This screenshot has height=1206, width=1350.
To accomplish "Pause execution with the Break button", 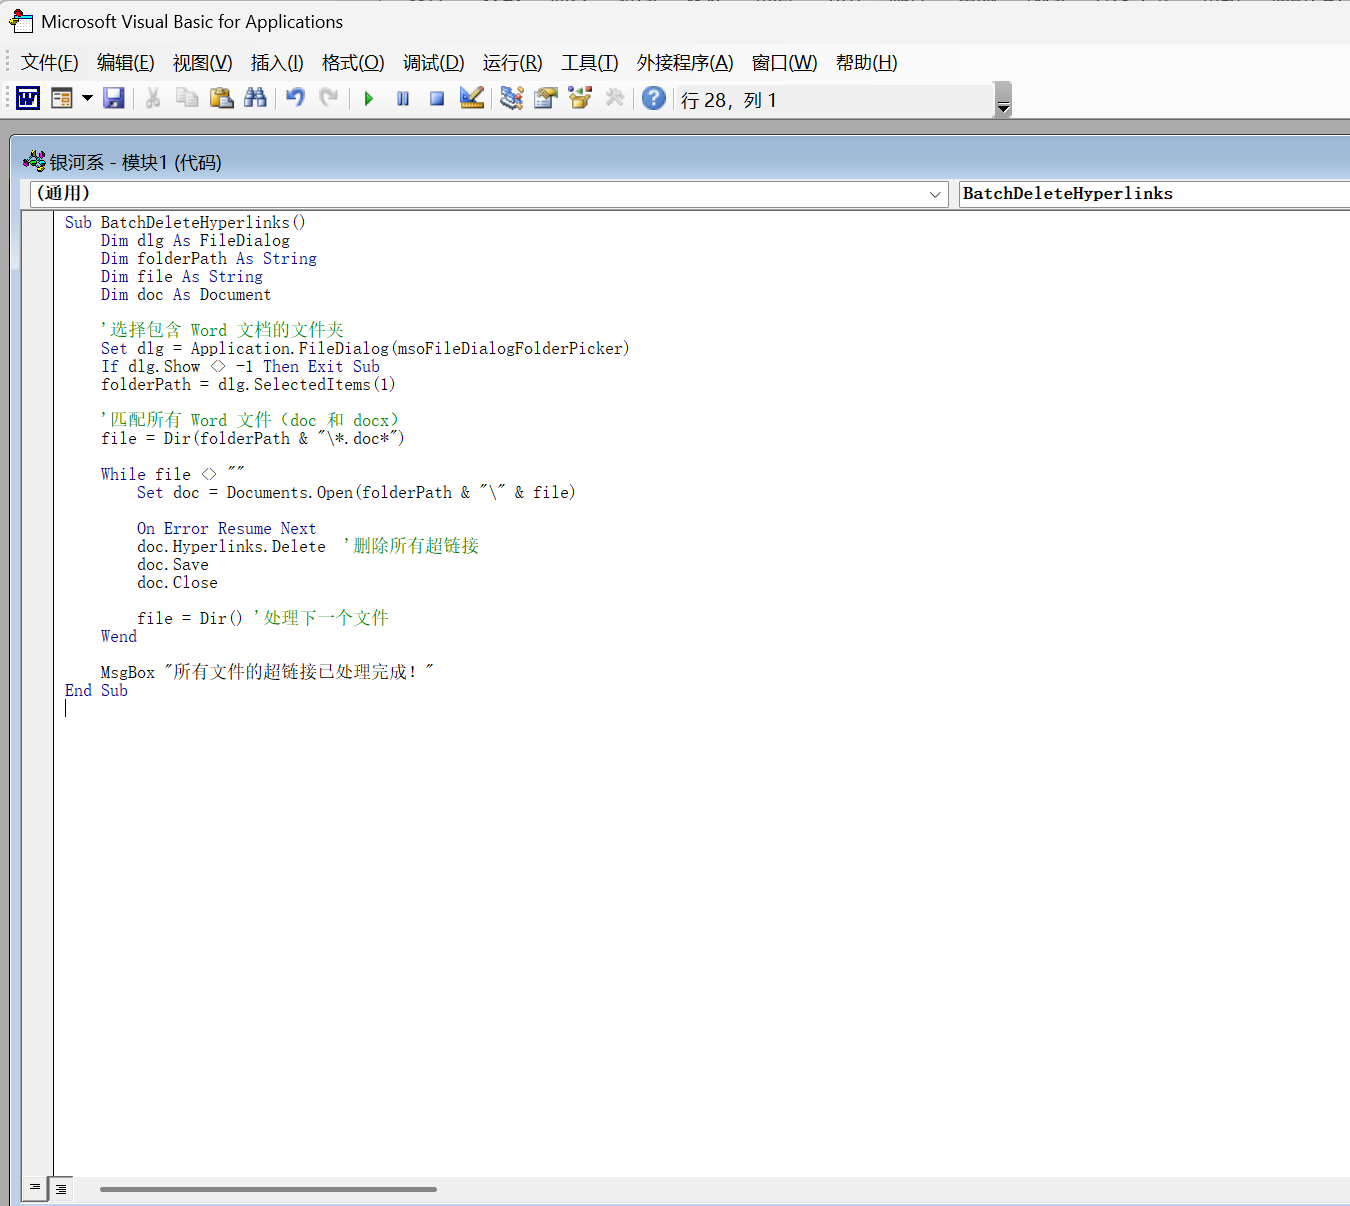I will [403, 98].
